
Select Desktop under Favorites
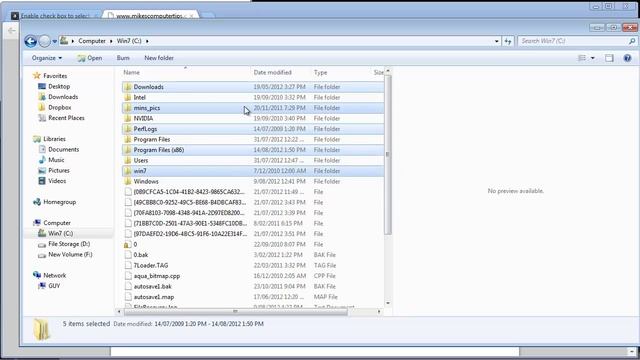[59, 86]
